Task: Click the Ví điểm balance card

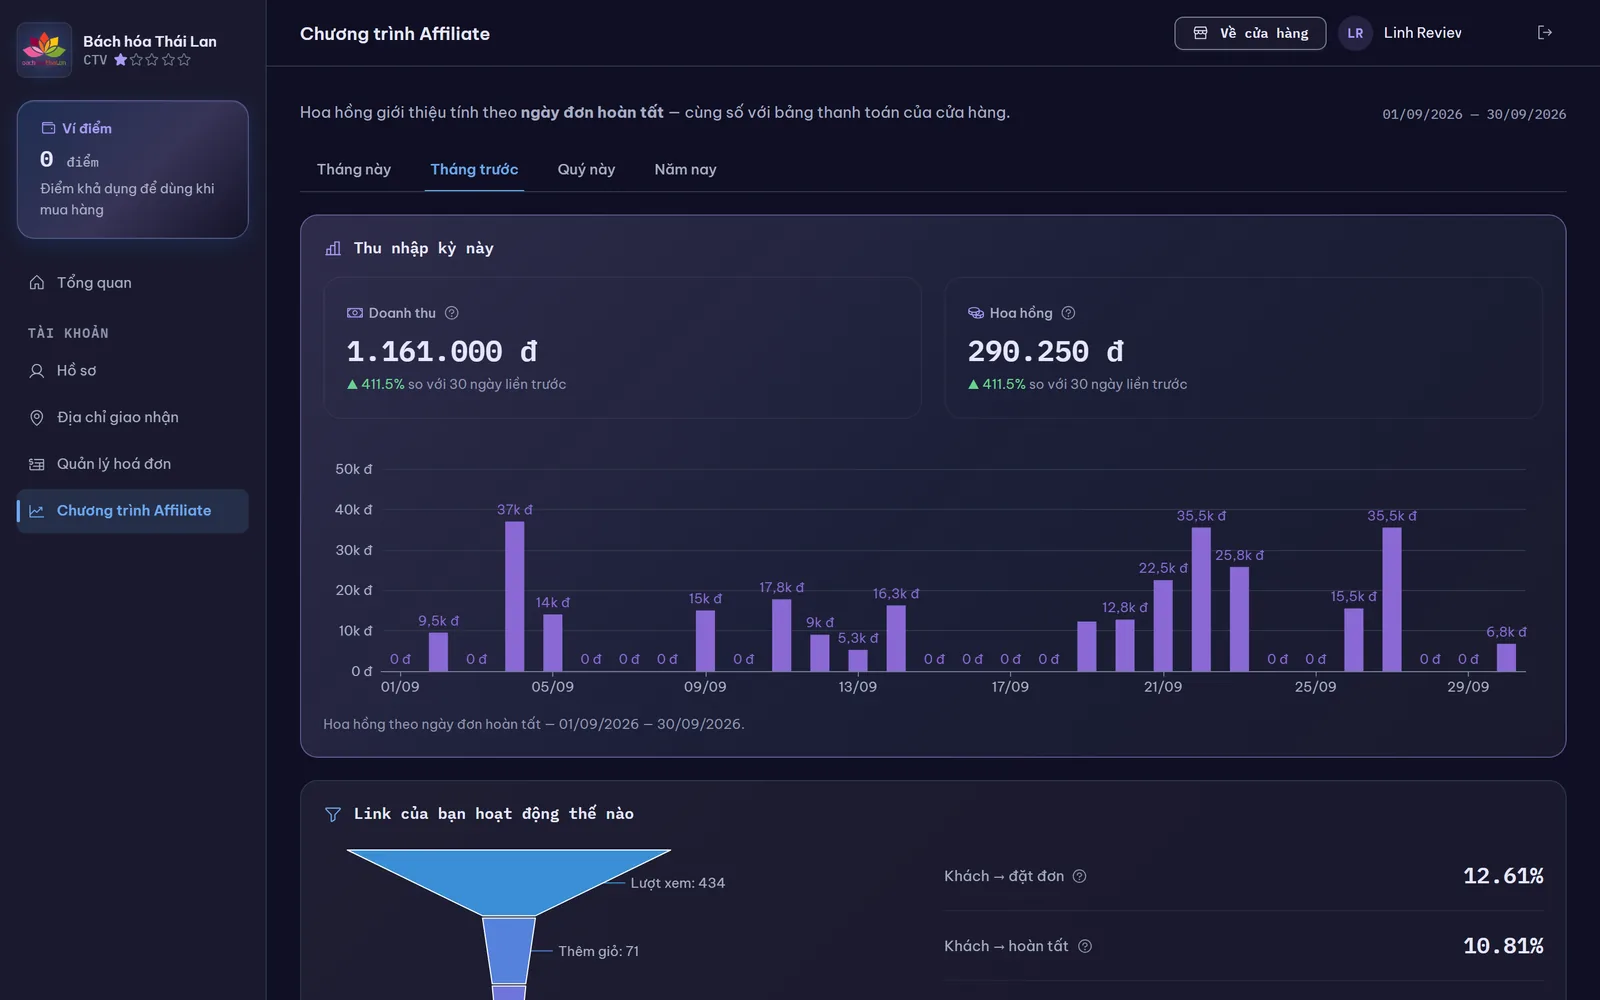Action: (x=132, y=169)
